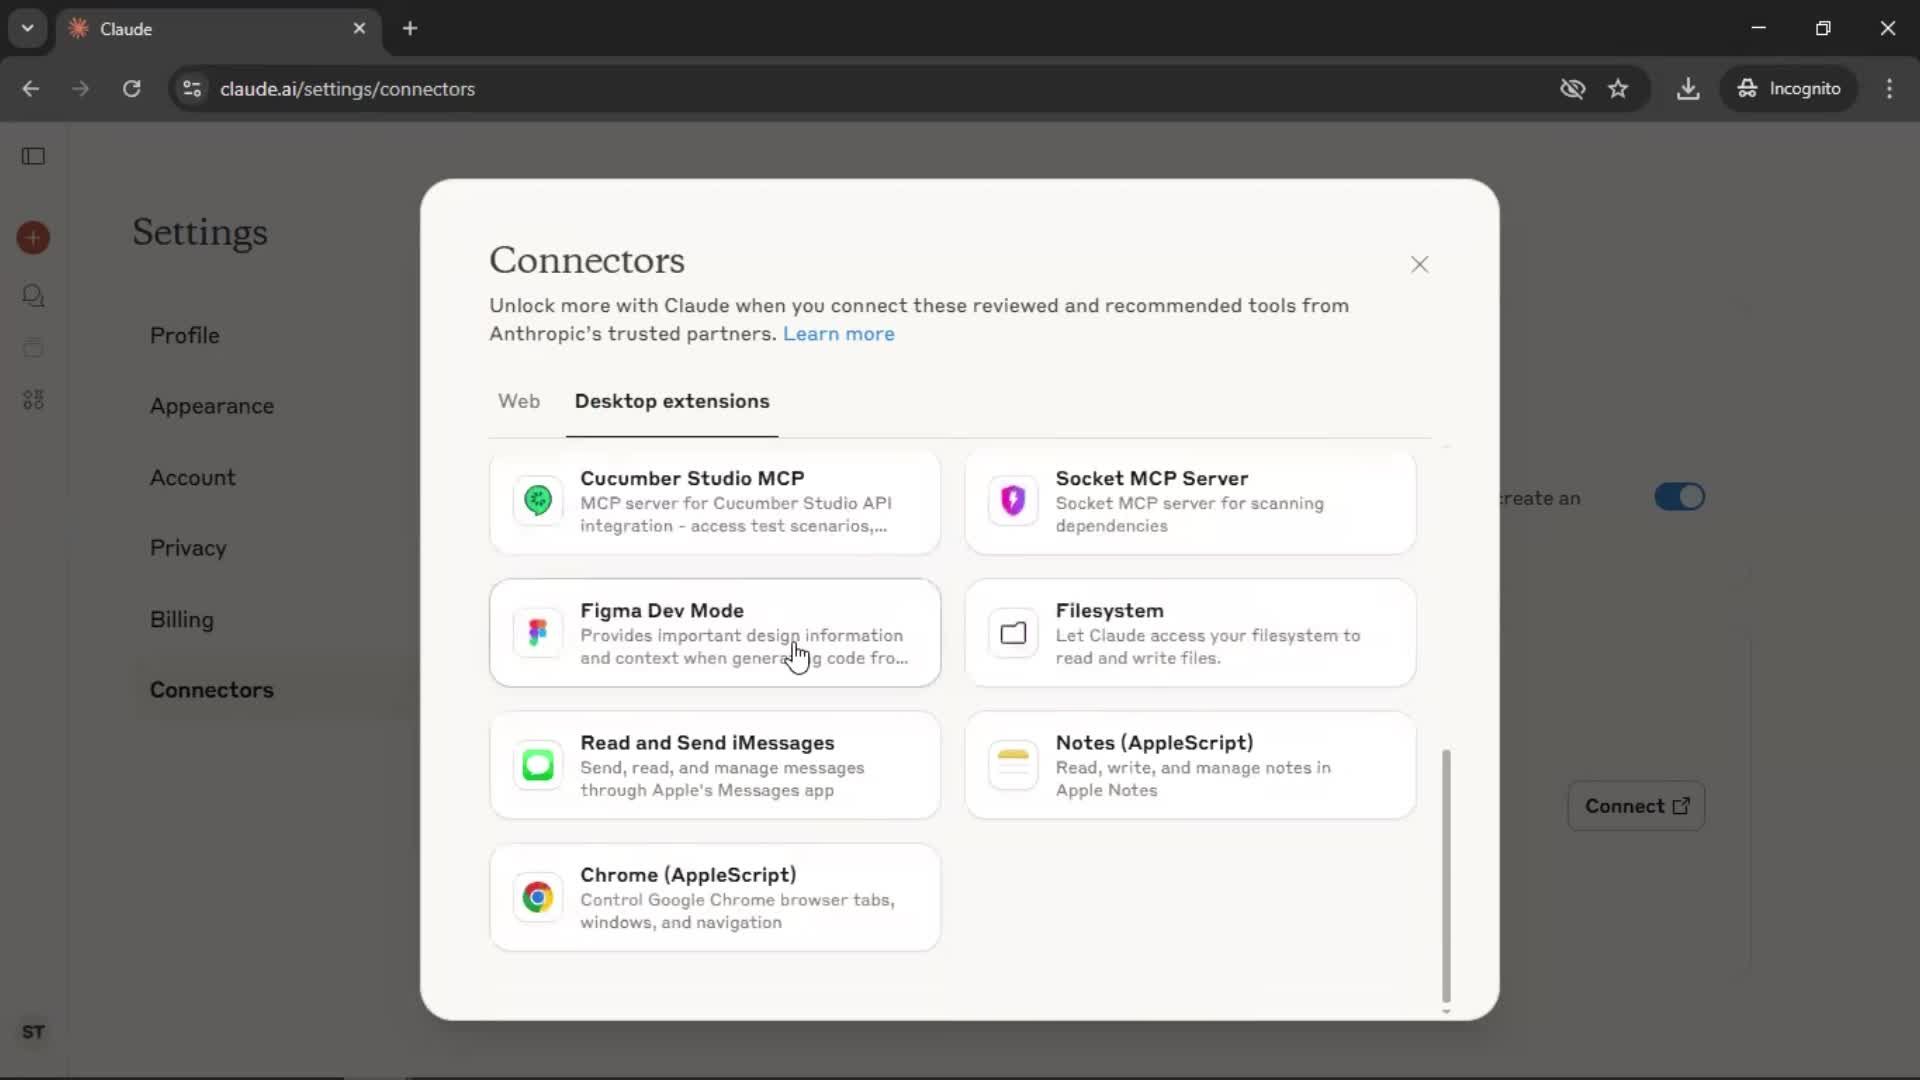Reload the page in browser
This screenshot has width=1920, height=1080.
131,89
